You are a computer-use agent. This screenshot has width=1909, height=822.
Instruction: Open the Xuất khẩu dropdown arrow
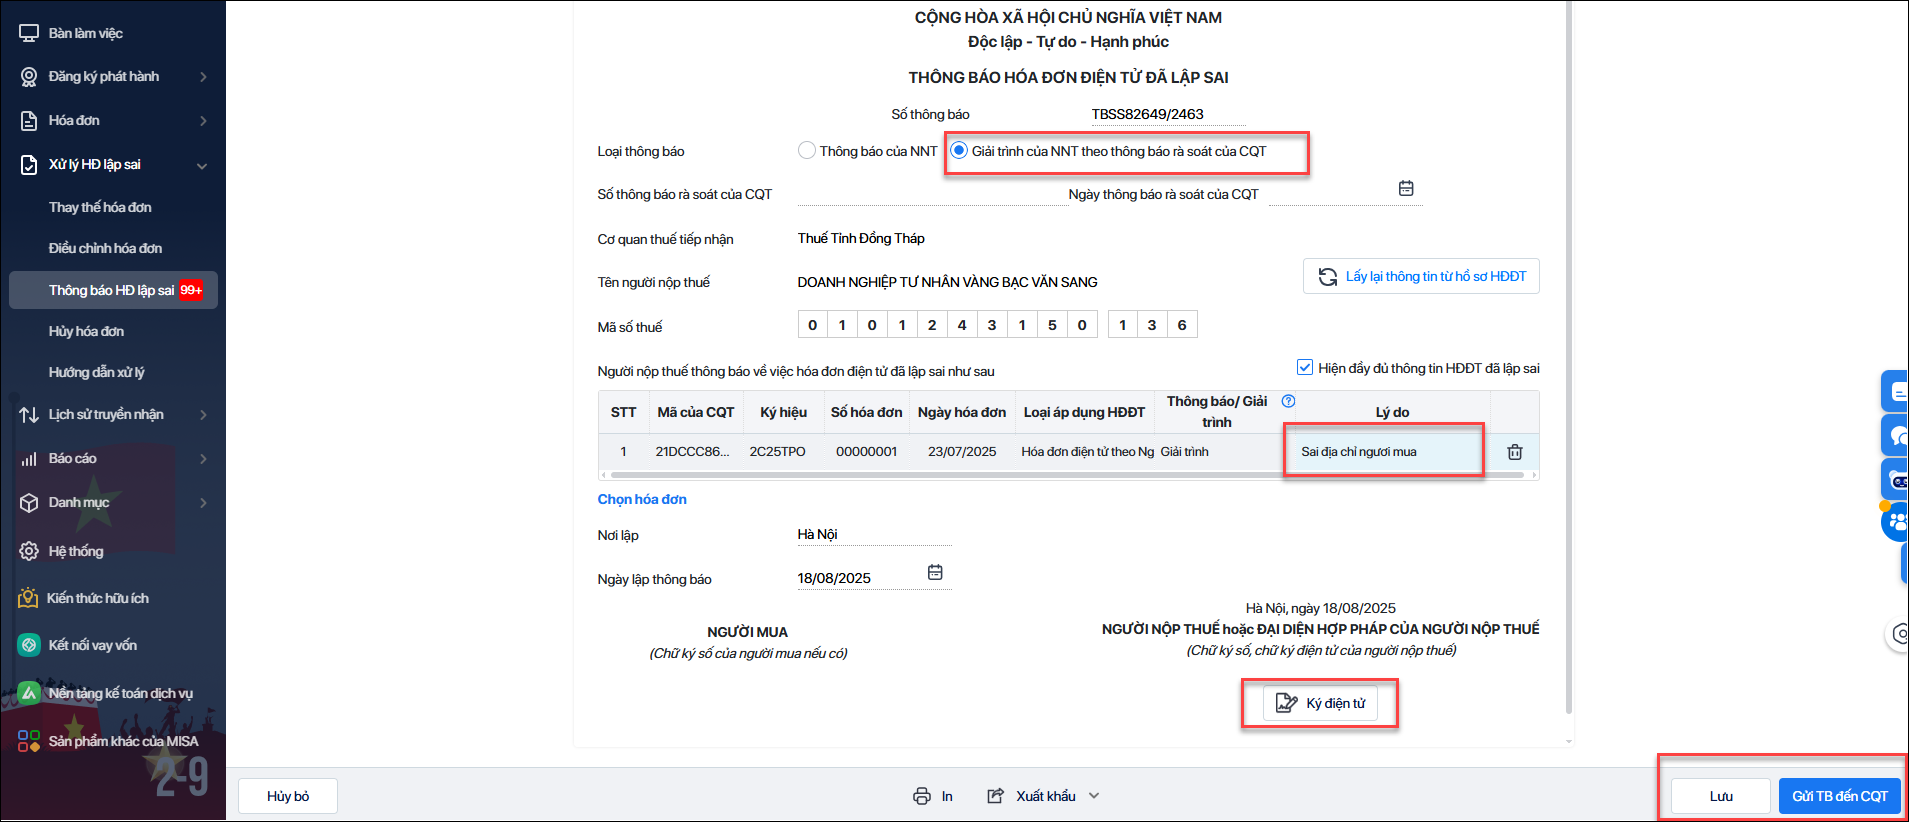pyautogui.click(x=1094, y=796)
